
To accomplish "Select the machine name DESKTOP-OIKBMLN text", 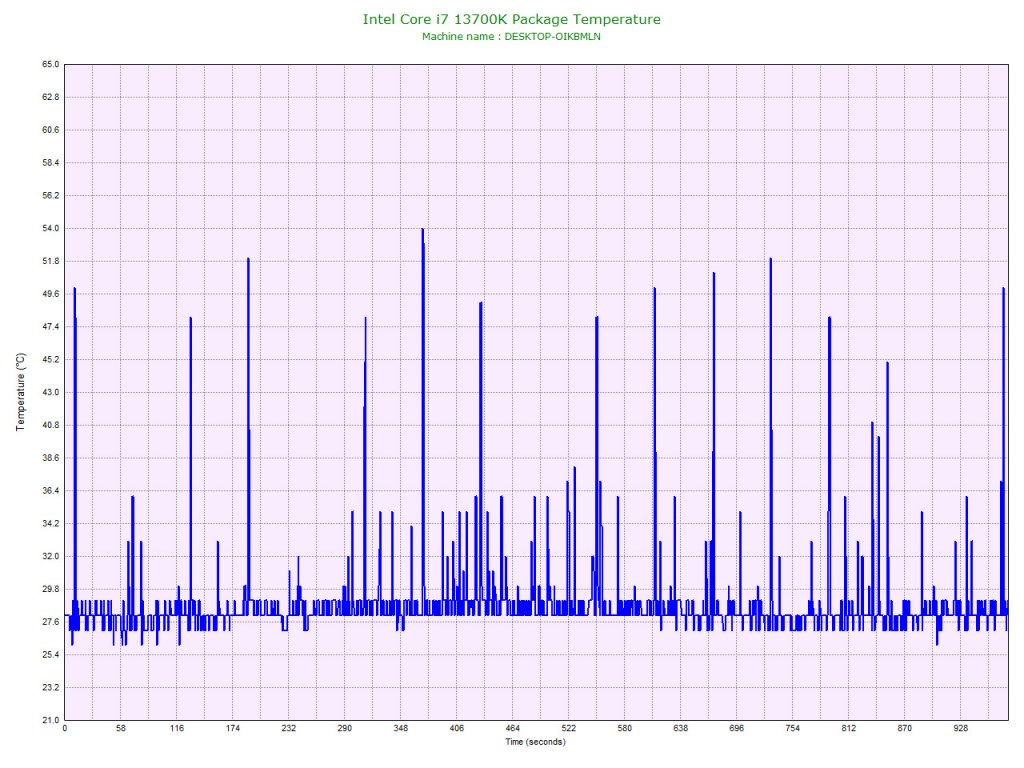I will point(511,36).
